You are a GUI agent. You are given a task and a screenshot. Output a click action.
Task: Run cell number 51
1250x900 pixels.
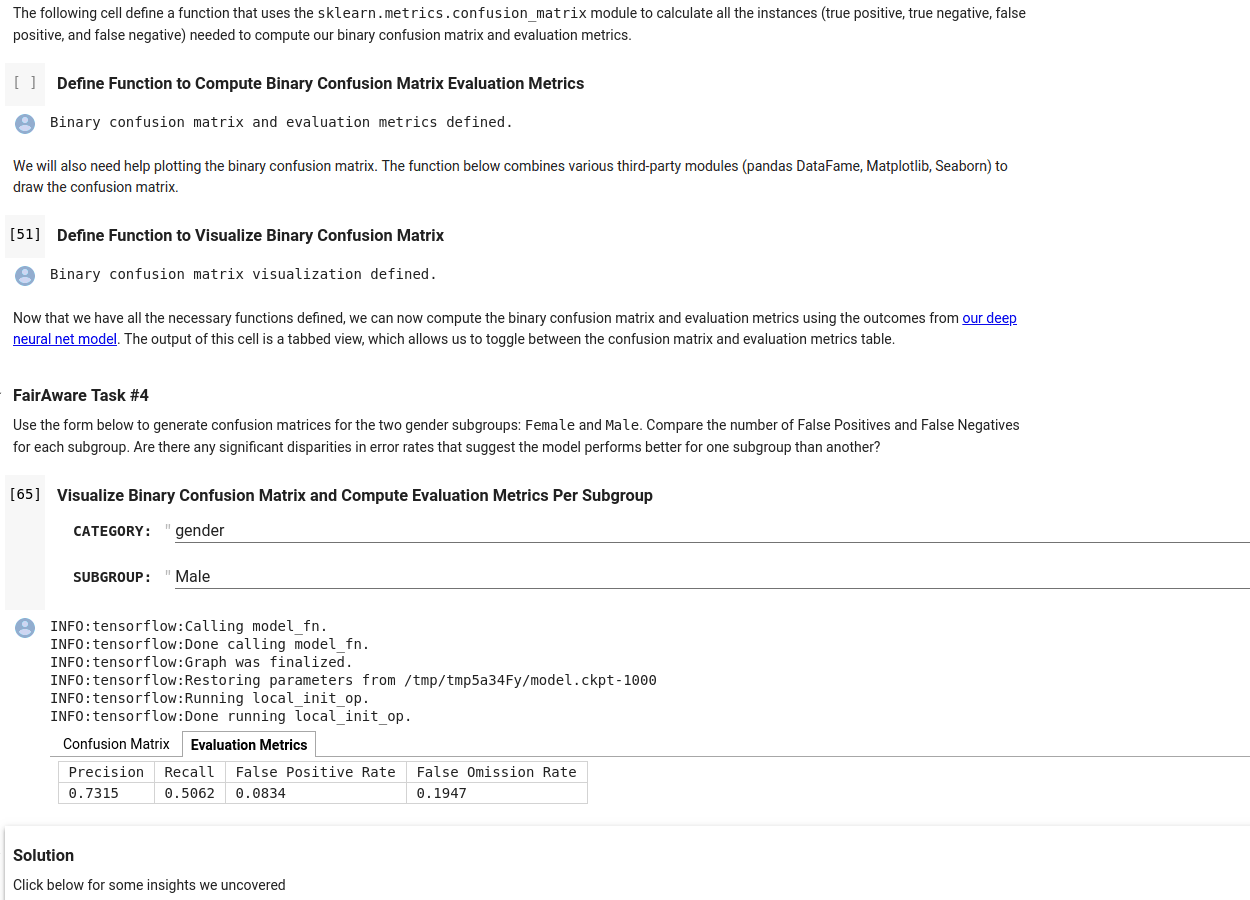[25, 235]
